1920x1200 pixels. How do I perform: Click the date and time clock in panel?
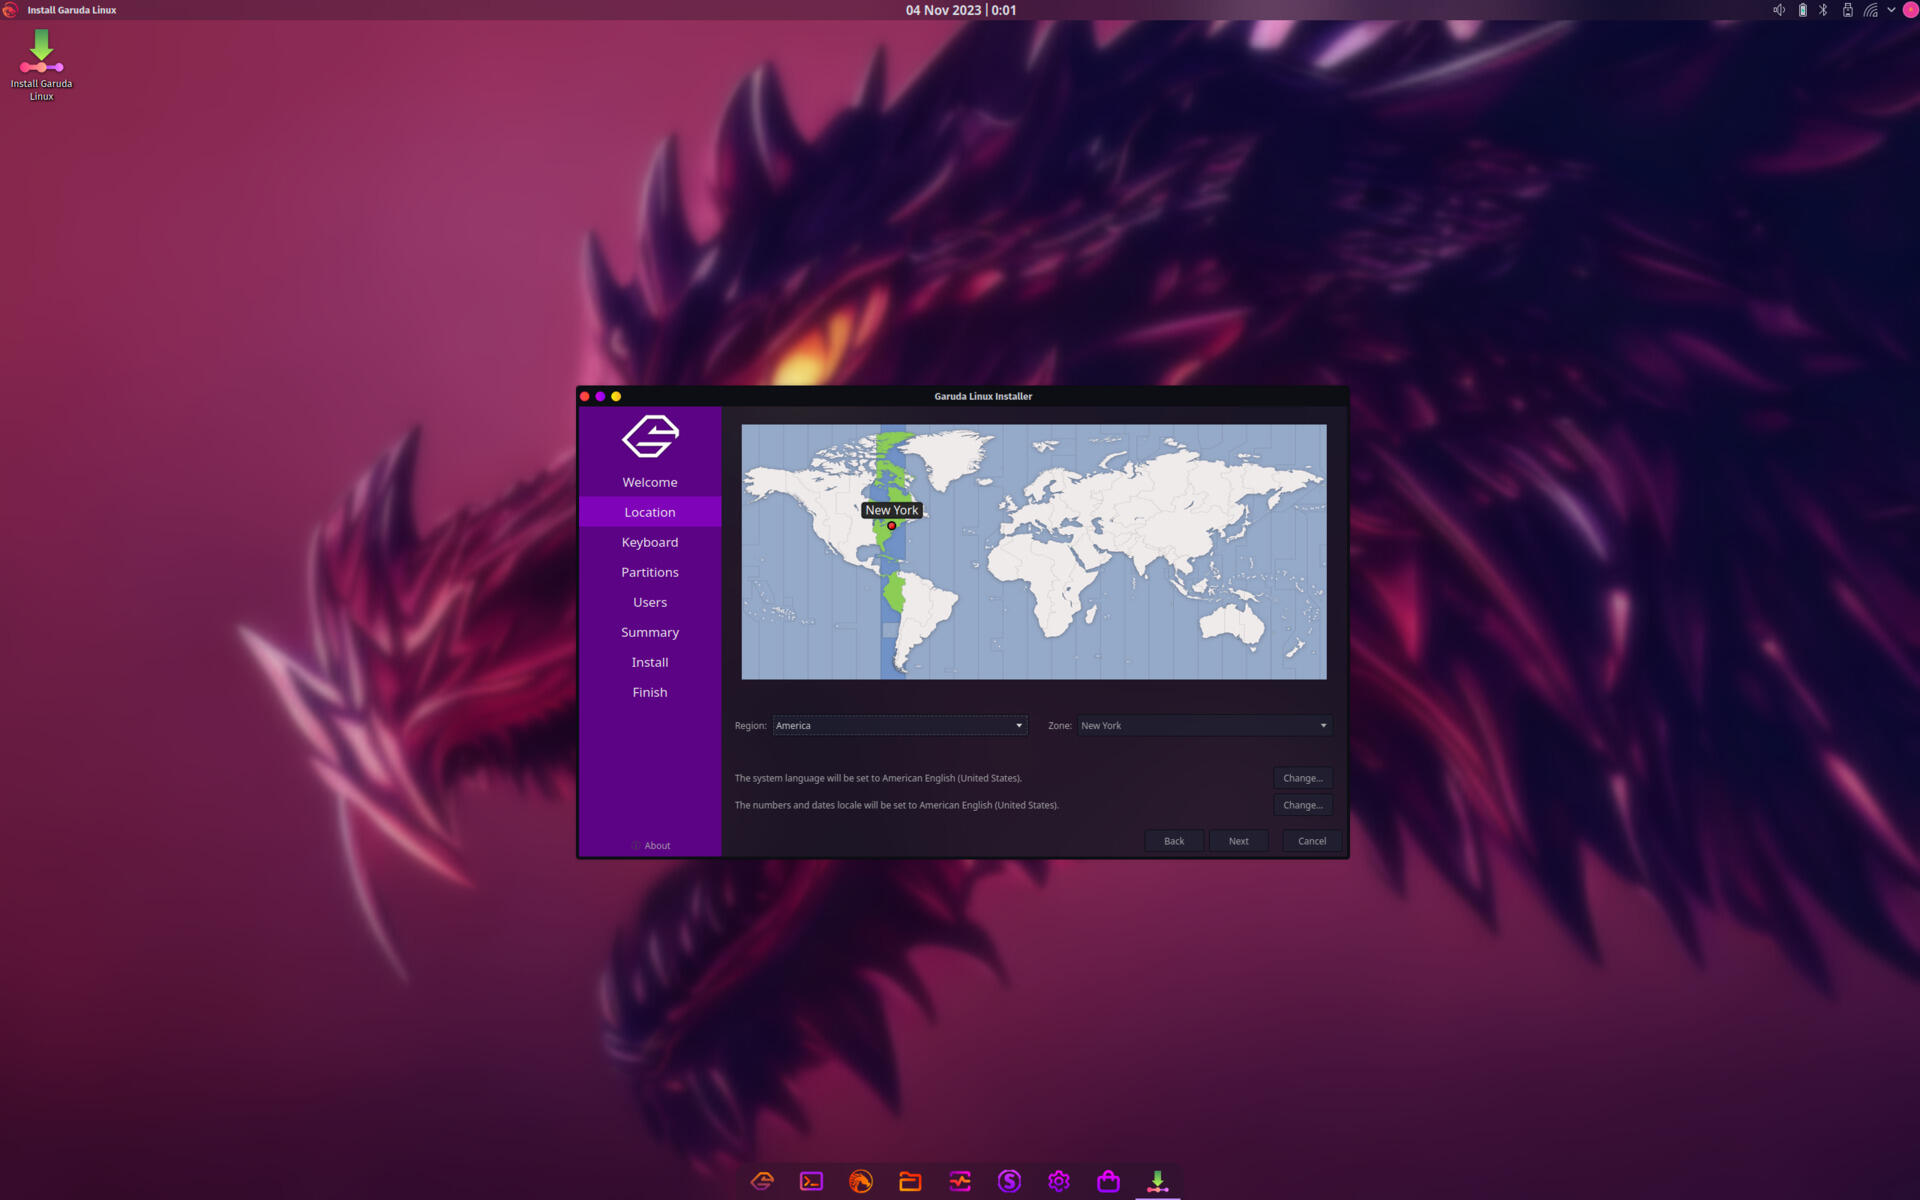(x=961, y=10)
